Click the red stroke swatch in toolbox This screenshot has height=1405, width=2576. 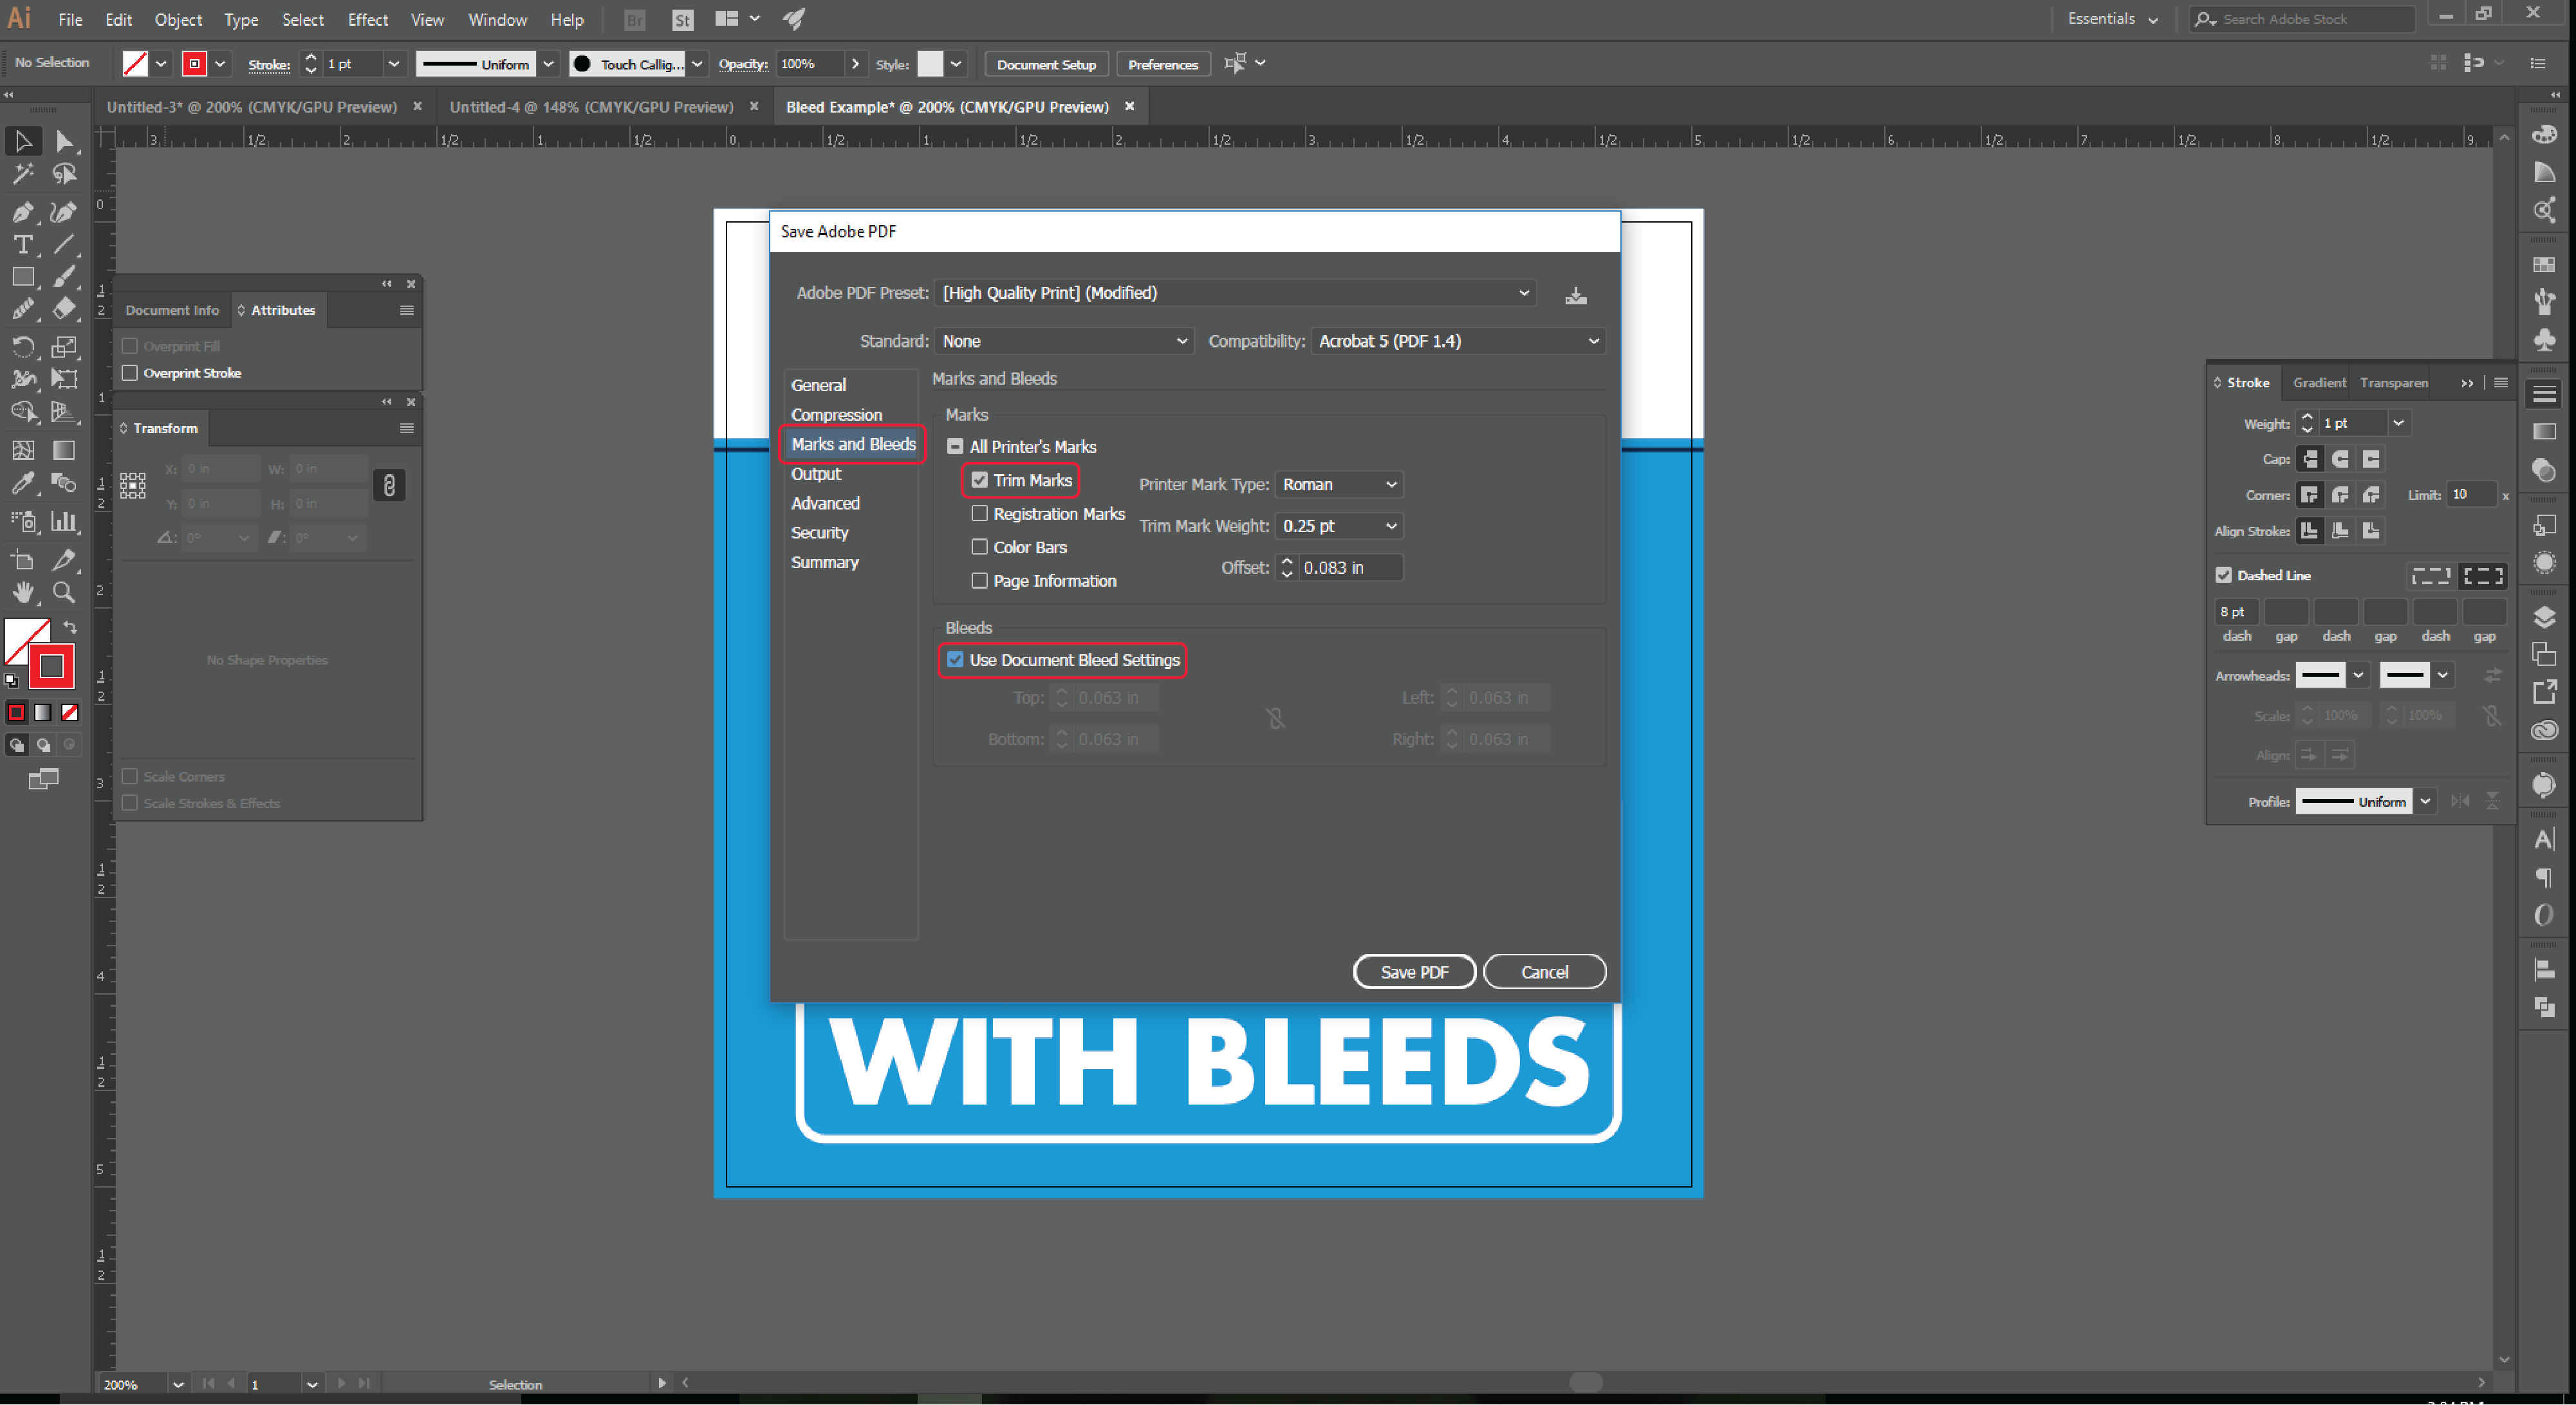(x=51, y=667)
